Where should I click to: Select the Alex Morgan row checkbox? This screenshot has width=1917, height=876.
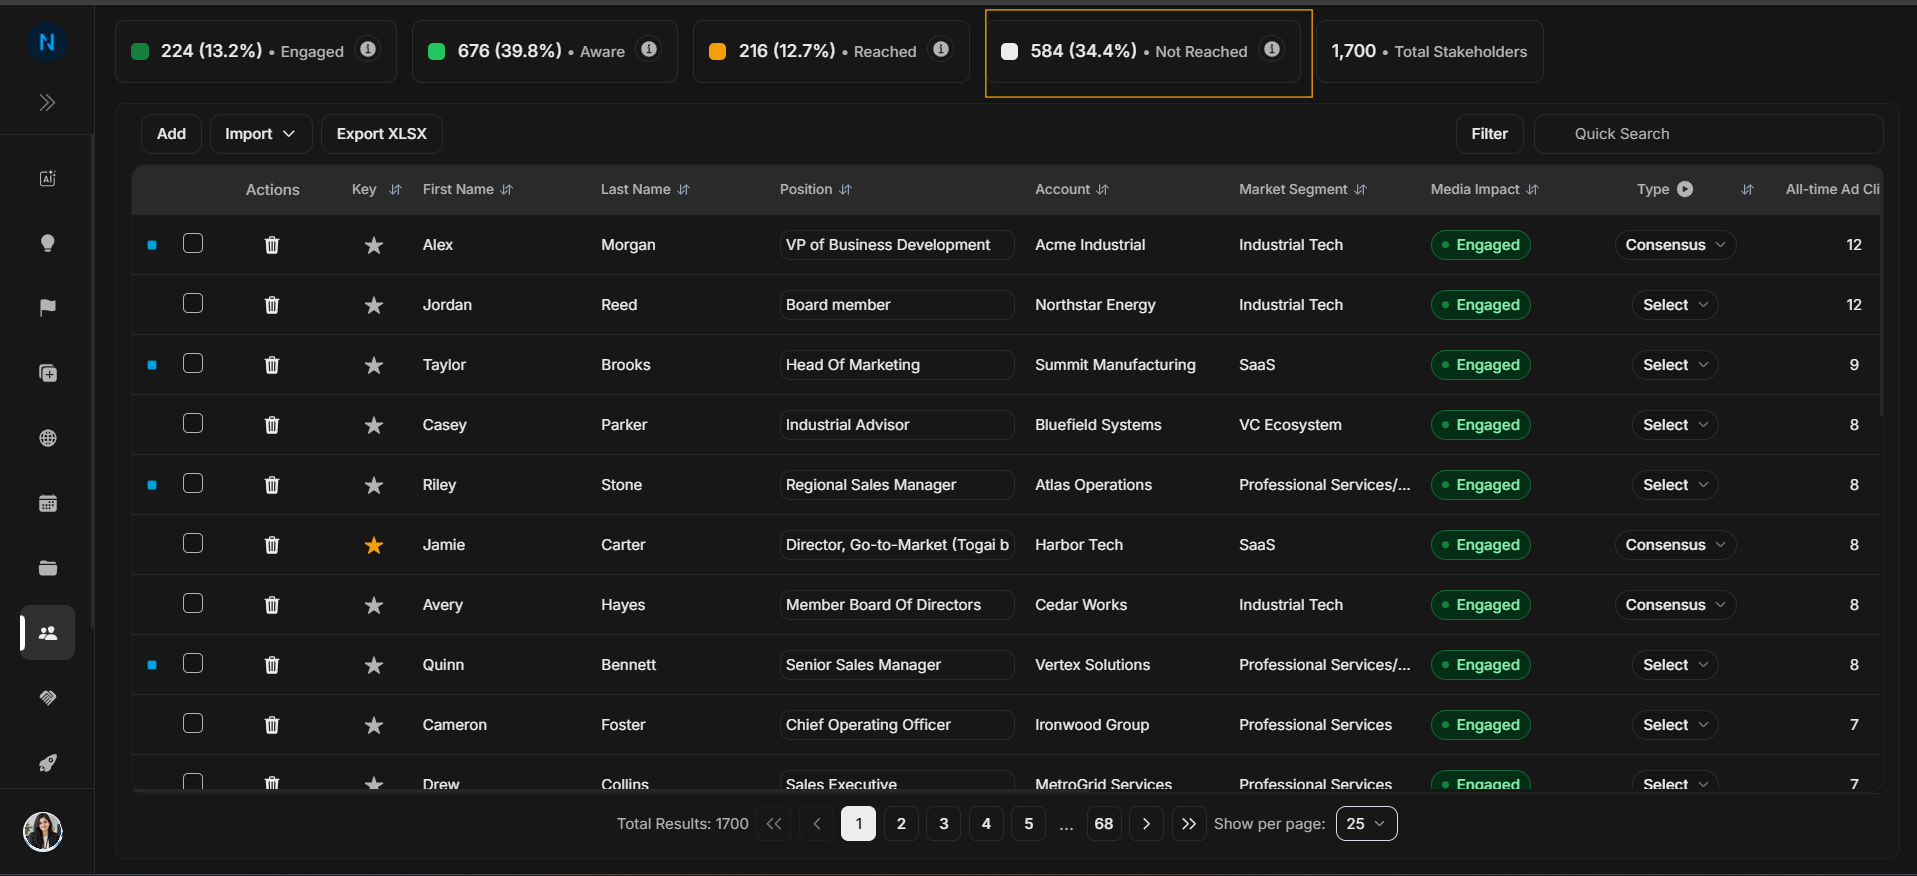pos(193,243)
